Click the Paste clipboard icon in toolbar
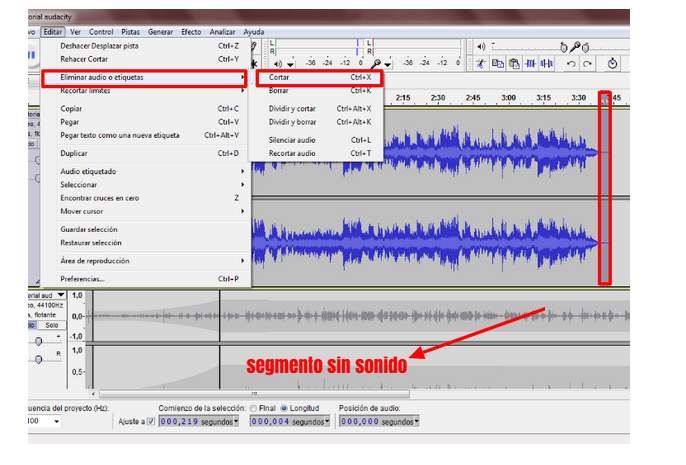Image resolution: width=686 pixels, height=465 pixels. (513, 63)
